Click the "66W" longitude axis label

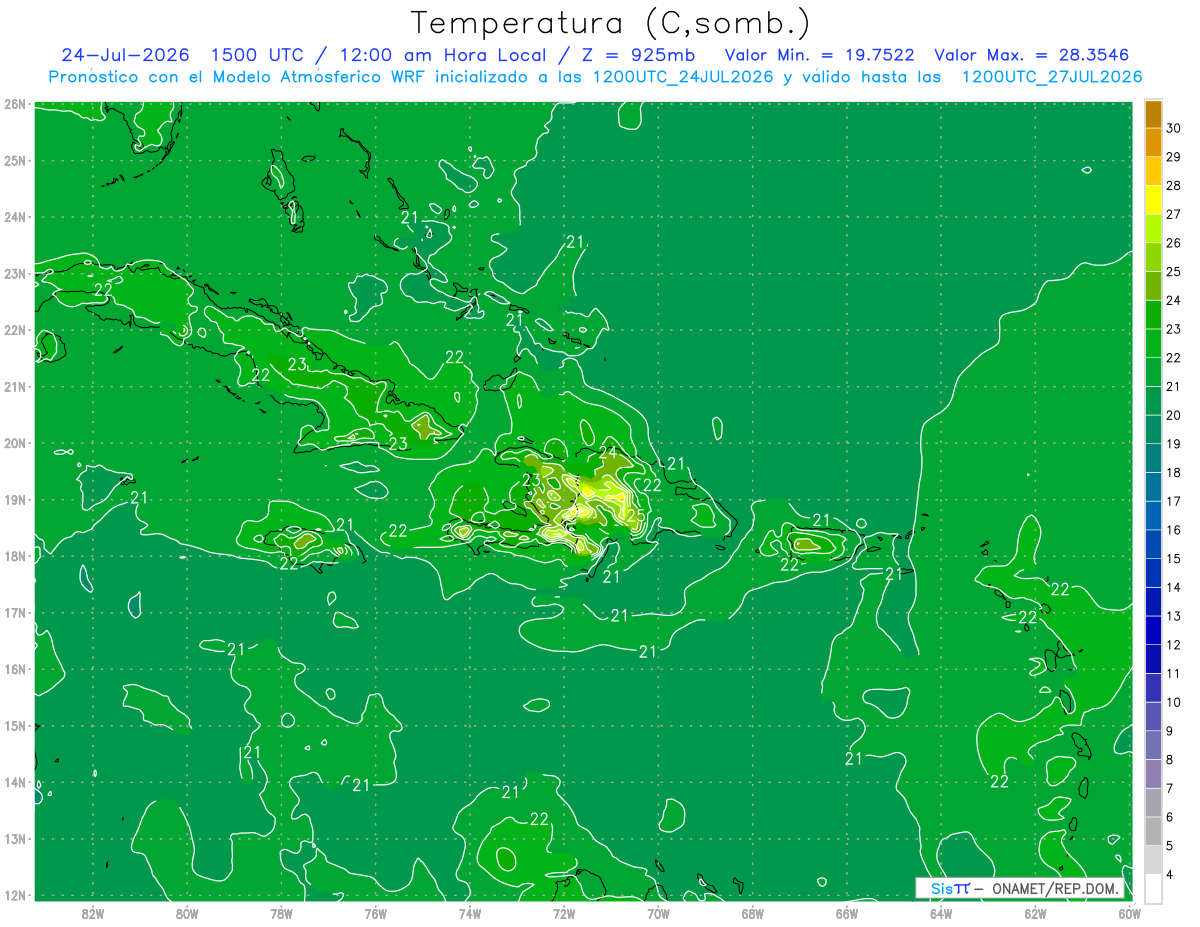click(846, 913)
